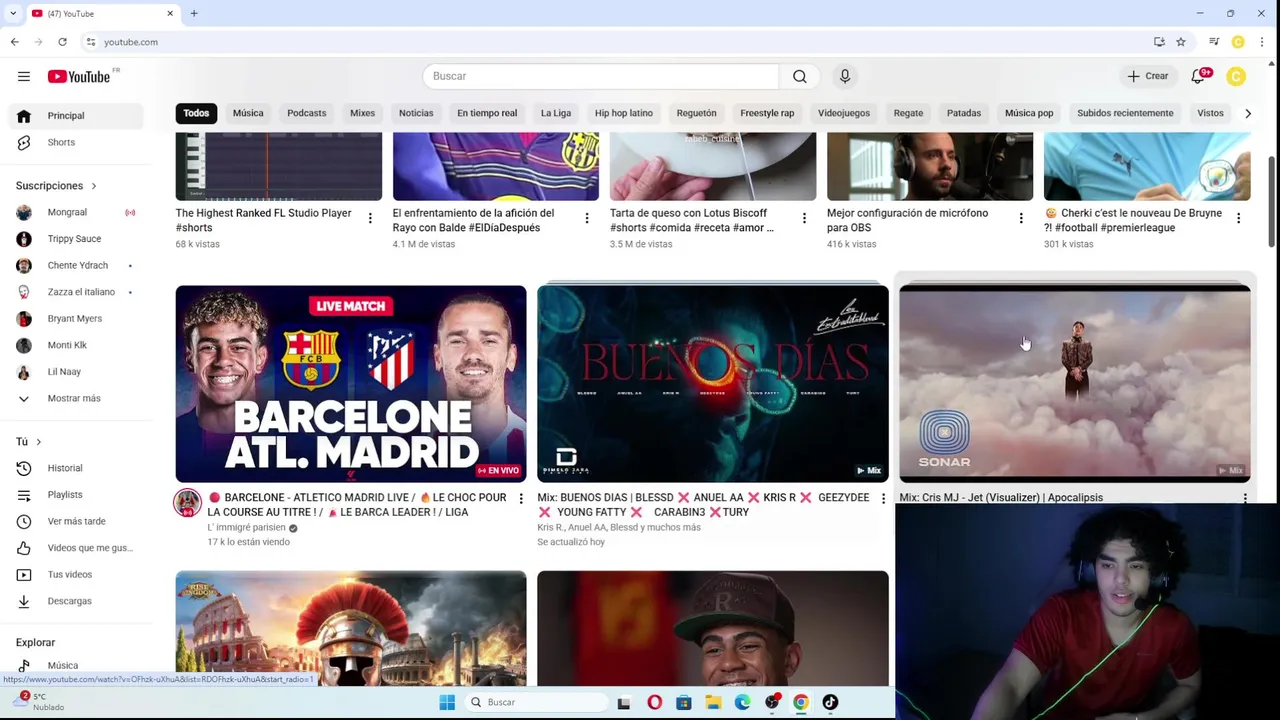The height and width of the screenshot is (720, 1280).
Task: Open Tus videos in sidebar
Action: [x=77, y=574]
